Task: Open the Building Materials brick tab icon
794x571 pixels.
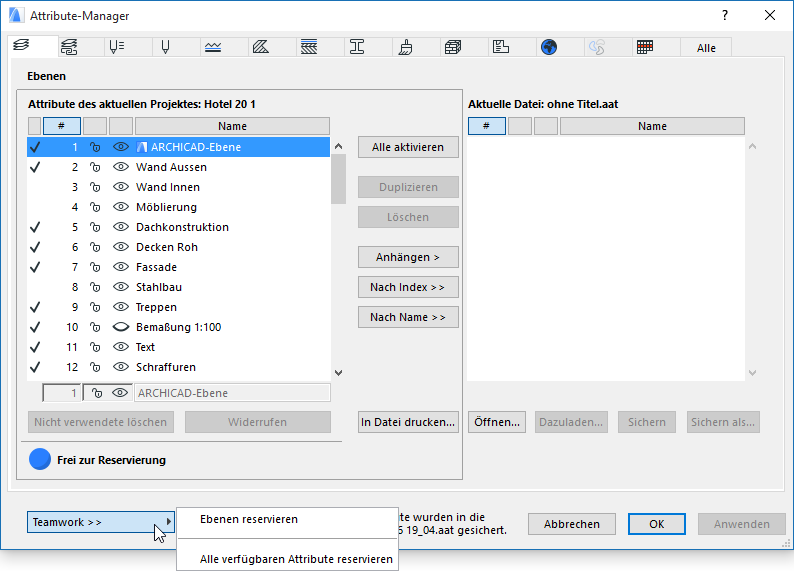Action: point(453,47)
